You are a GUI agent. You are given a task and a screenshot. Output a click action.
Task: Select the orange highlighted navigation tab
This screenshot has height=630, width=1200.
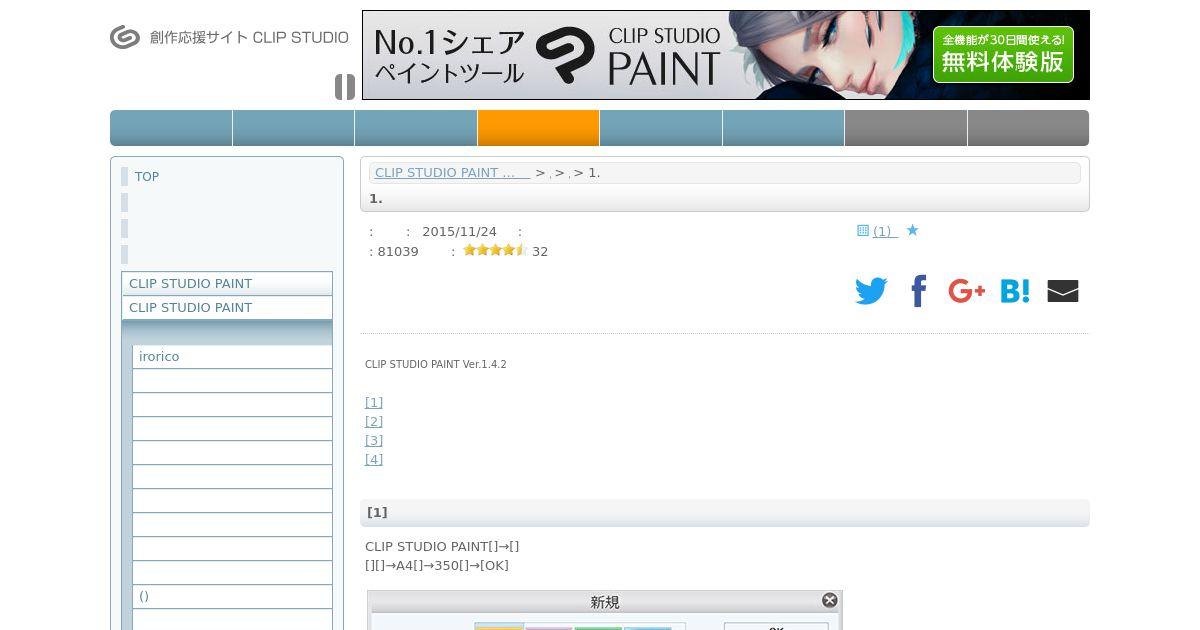click(538, 128)
